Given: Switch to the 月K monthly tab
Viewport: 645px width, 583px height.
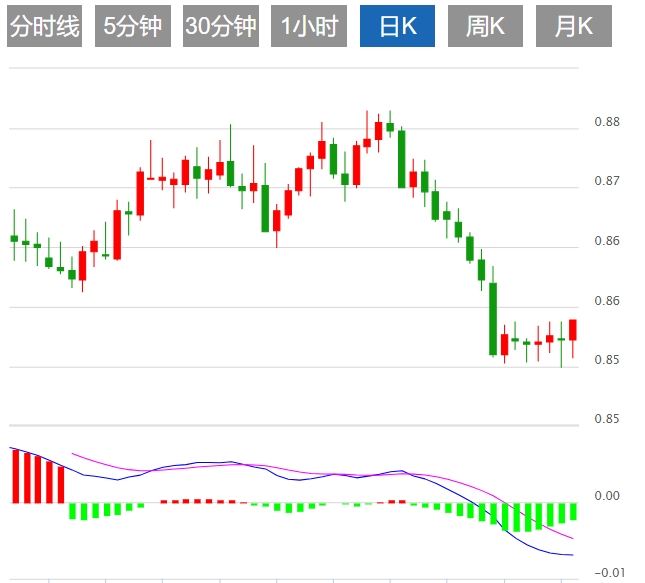Looking at the screenshot, I should click(574, 26).
